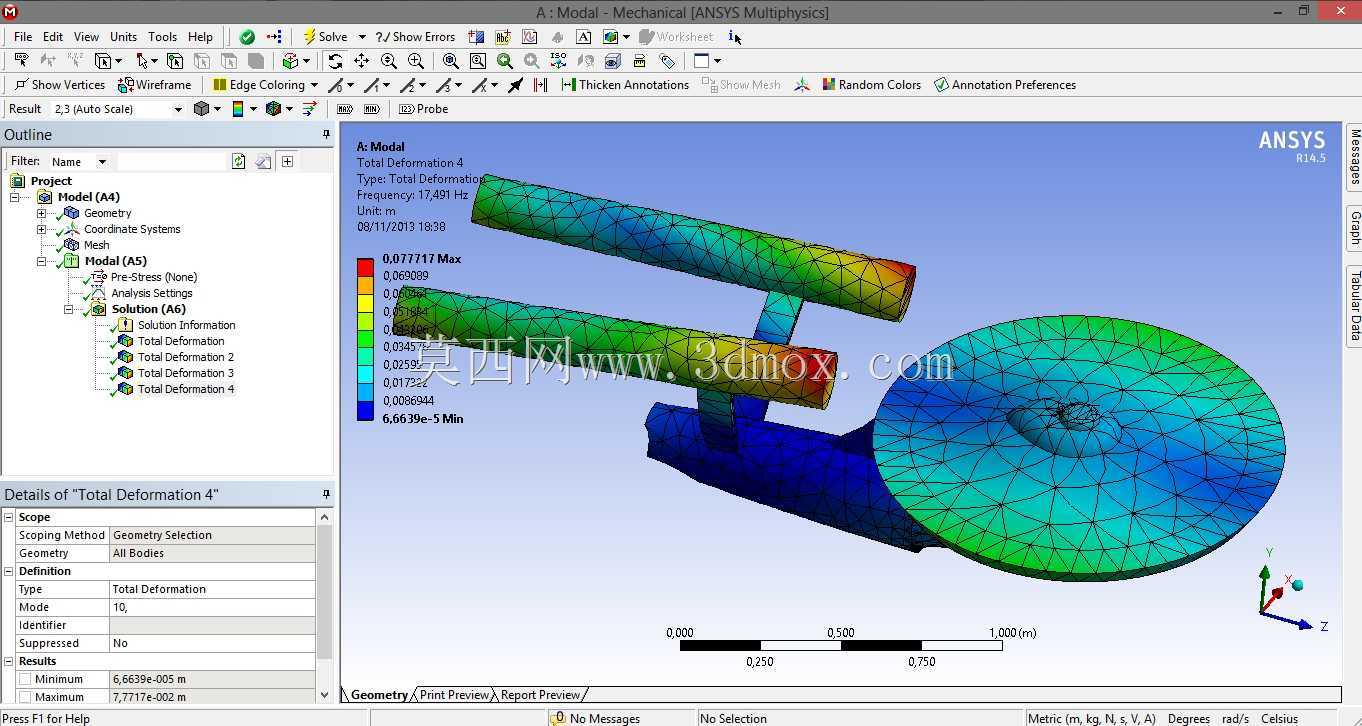Expand the Geometry tree node

tap(41, 213)
